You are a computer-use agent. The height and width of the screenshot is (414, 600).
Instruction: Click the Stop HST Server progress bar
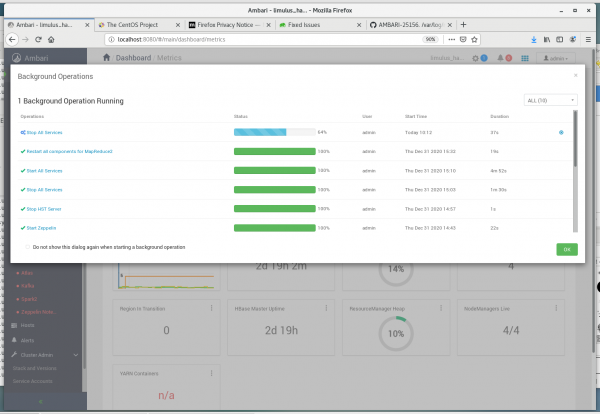[x=274, y=209]
